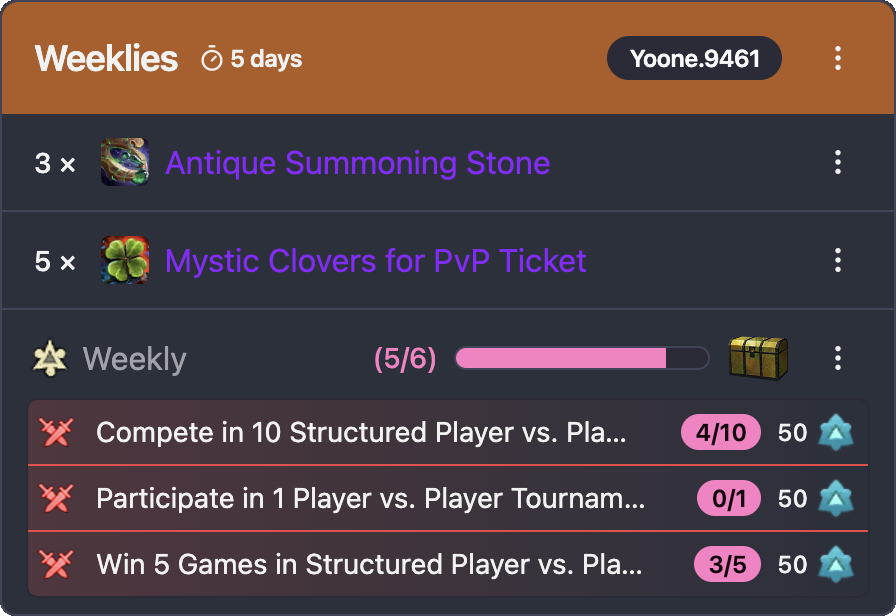896x616 pixels.
Task: Click the Antique Summoning Stone item icon
Action: [x=125, y=162]
